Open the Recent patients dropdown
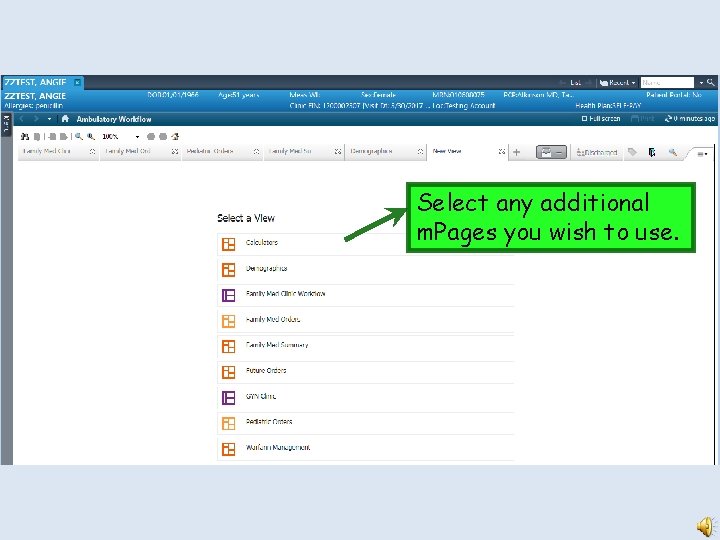Image resolution: width=720 pixels, height=540 pixels. (x=618, y=83)
